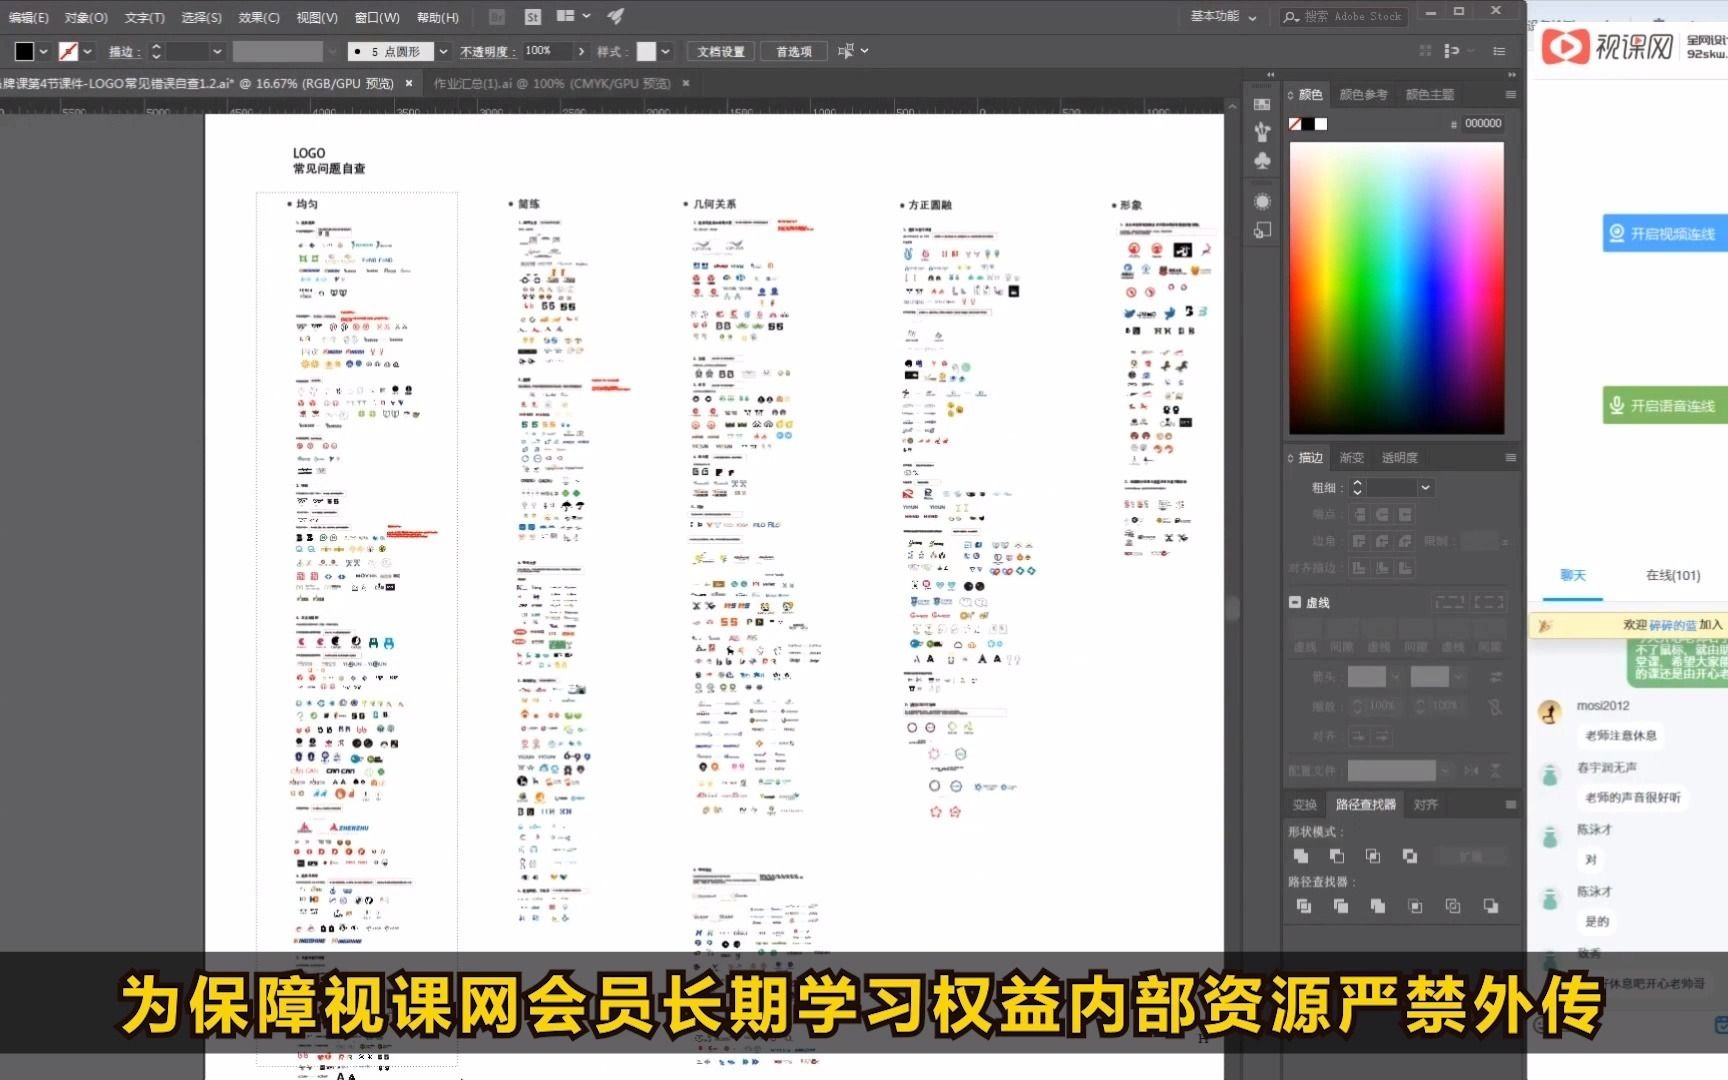The width and height of the screenshot is (1728, 1080).
Task: Open the Symbols panel club icon
Action: (x=1262, y=160)
